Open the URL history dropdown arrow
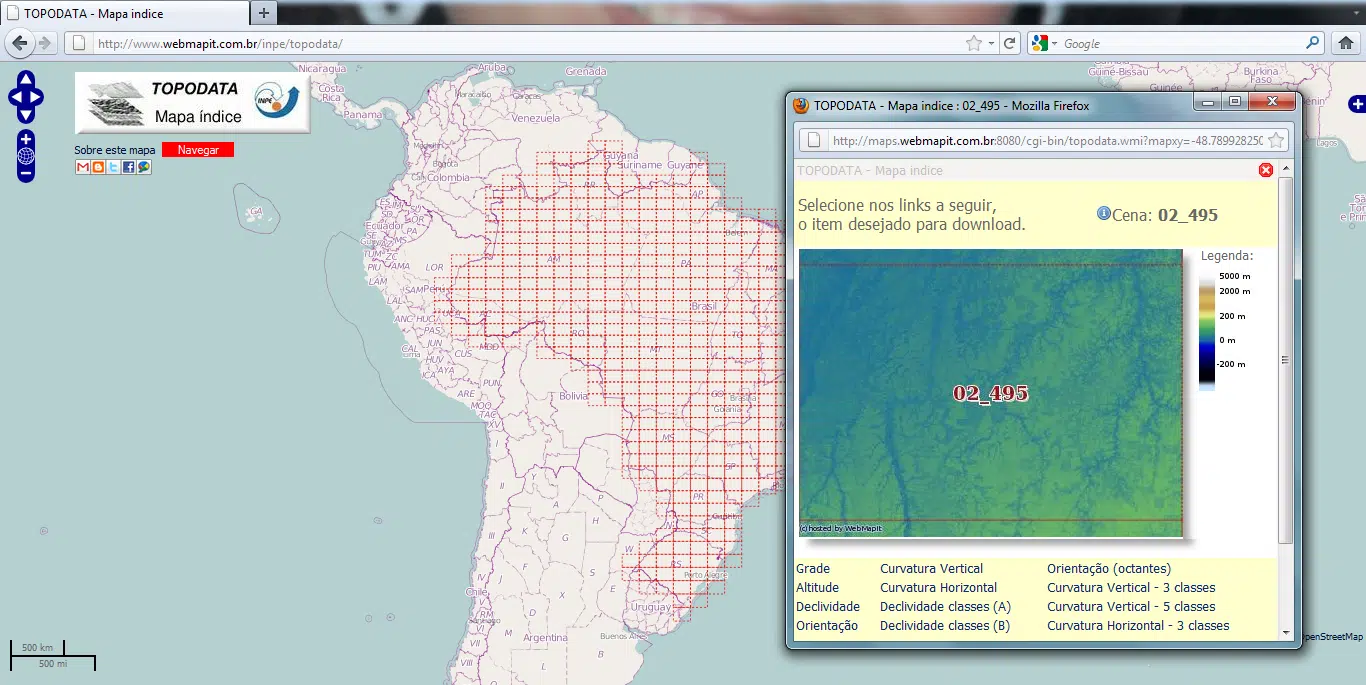This screenshot has height=685, width=1366. (991, 44)
